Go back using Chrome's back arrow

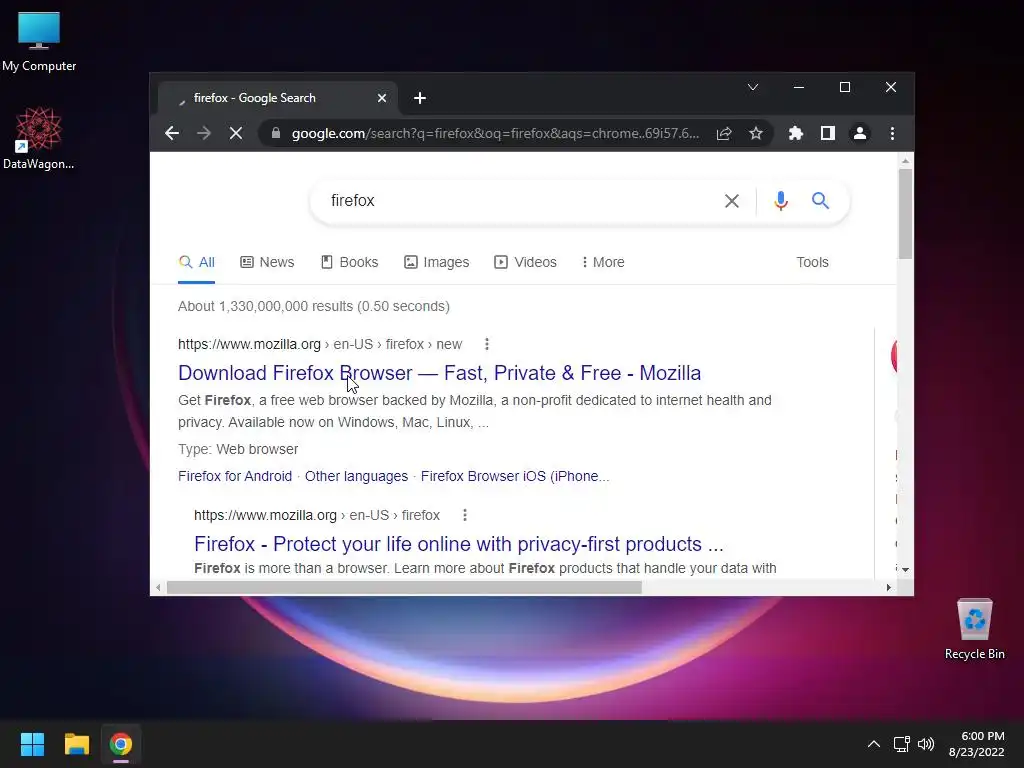[172, 133]
